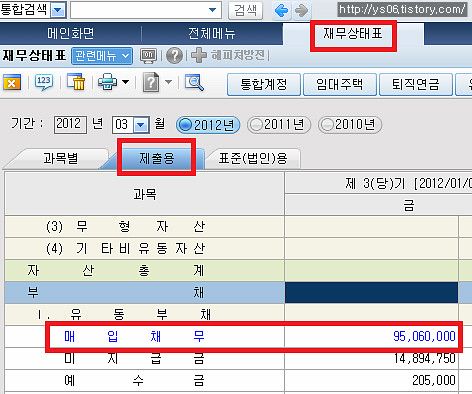Open the printer options dropdown arrow

pyautogui.click(x=125, y=82)
